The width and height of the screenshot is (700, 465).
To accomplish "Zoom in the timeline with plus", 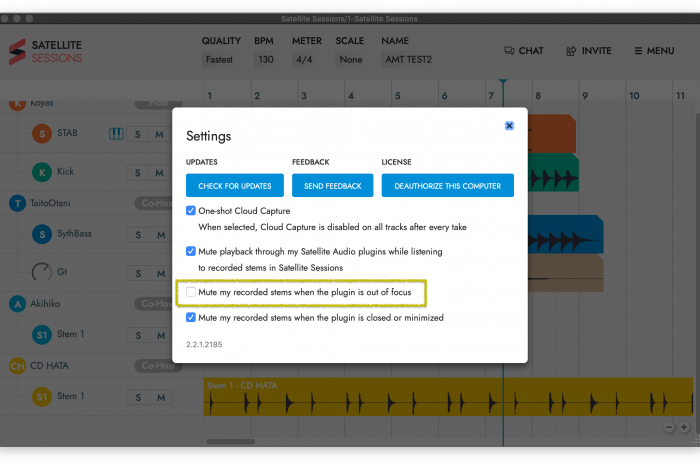I will (x=684, y=427).
